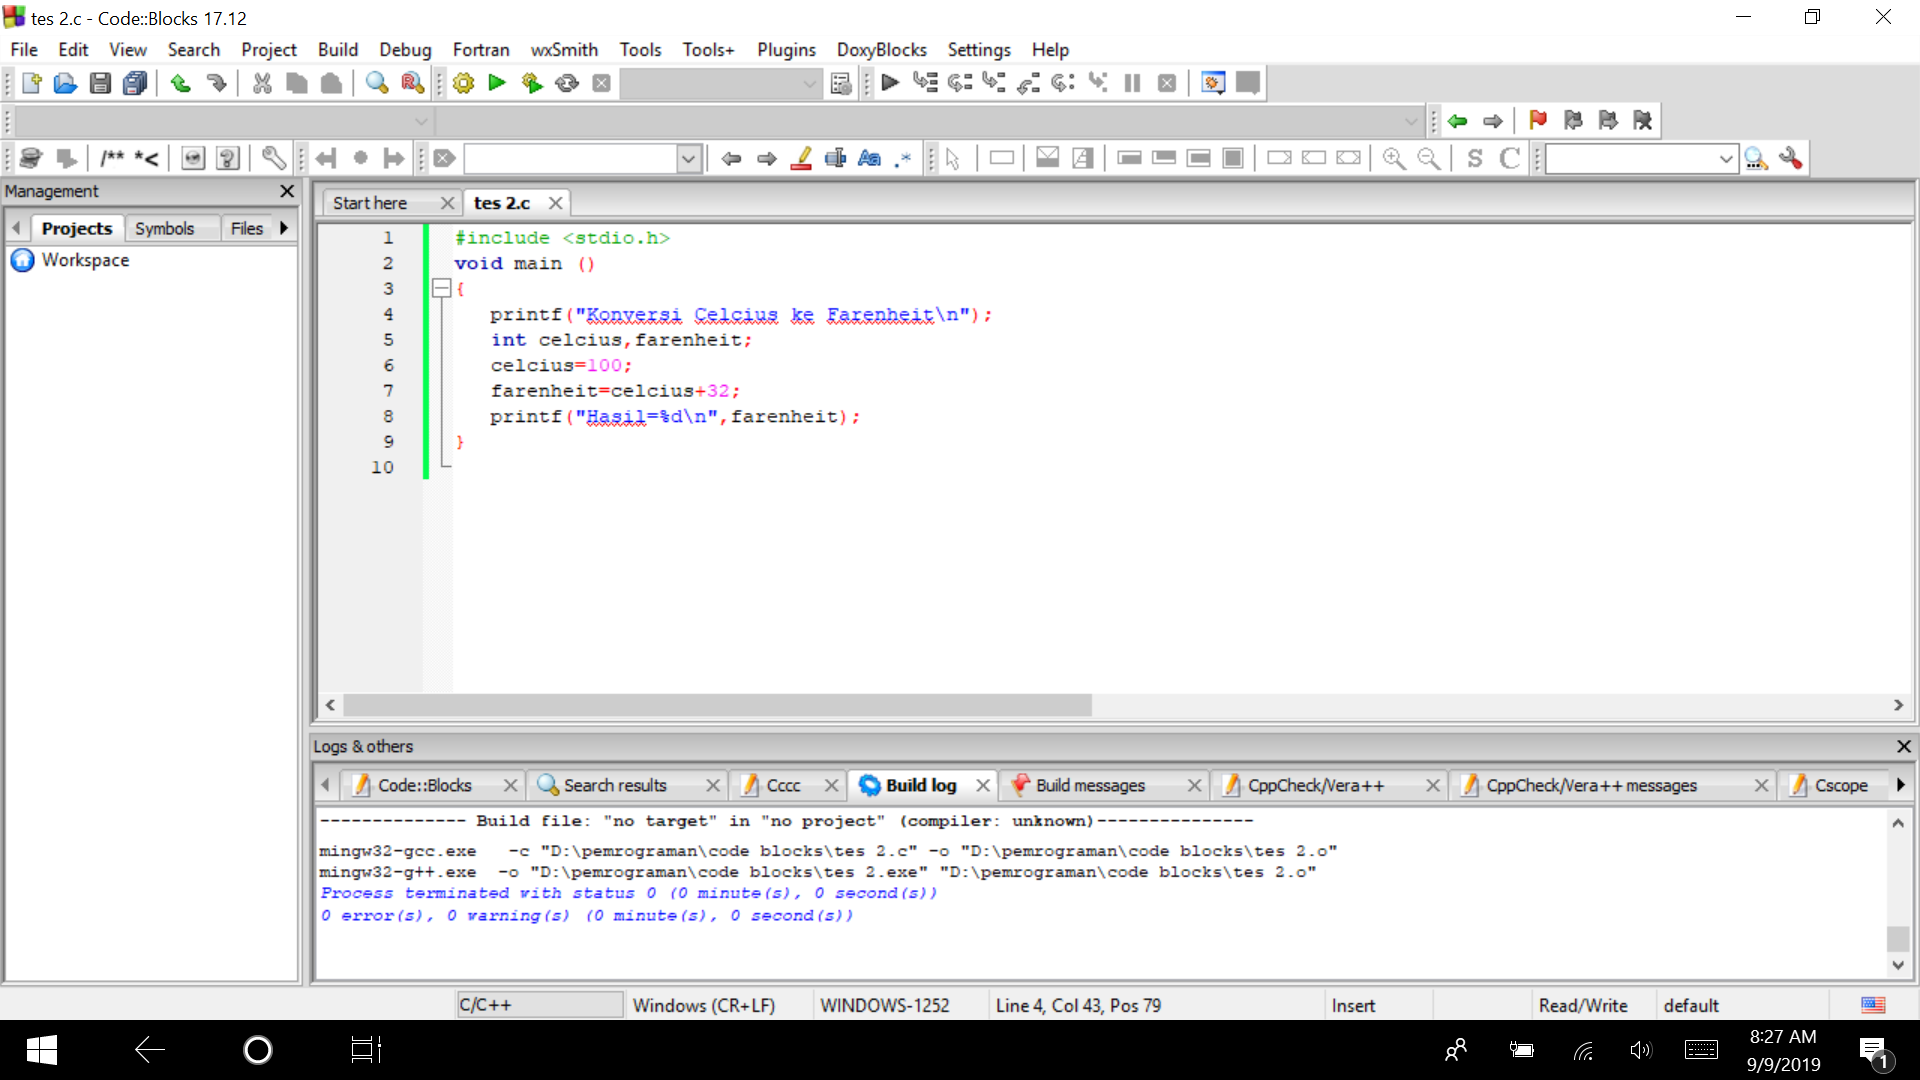Viewport: 1920px width, 1080px height.
Task: Click the Cut scissors icon
Action: click(x=262, y=83)
